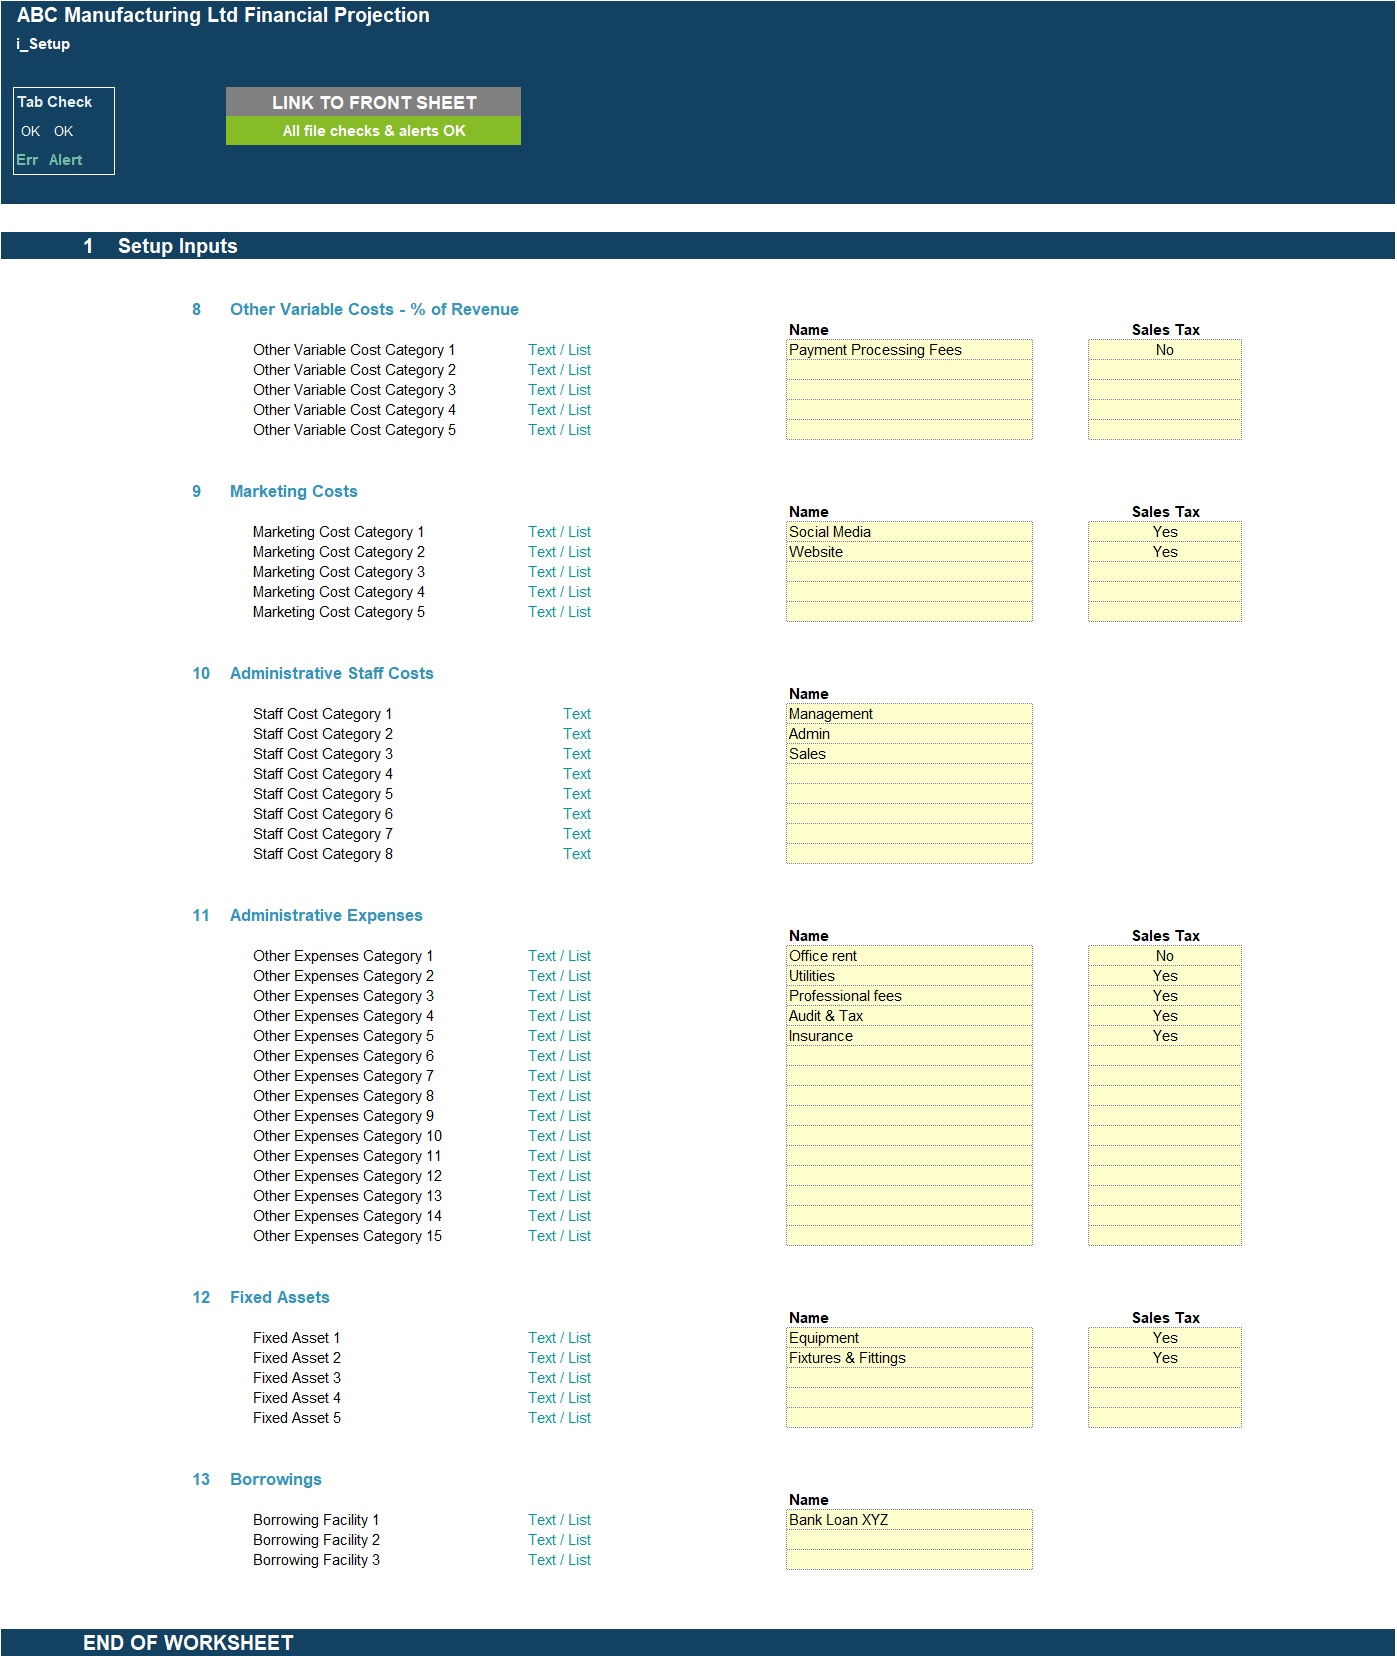Open Sales Tax cell for Other Variable Cost Category 1
Image resolution: width=1397 pixels, height=1656 pixels.
(x=1165, y=350)
